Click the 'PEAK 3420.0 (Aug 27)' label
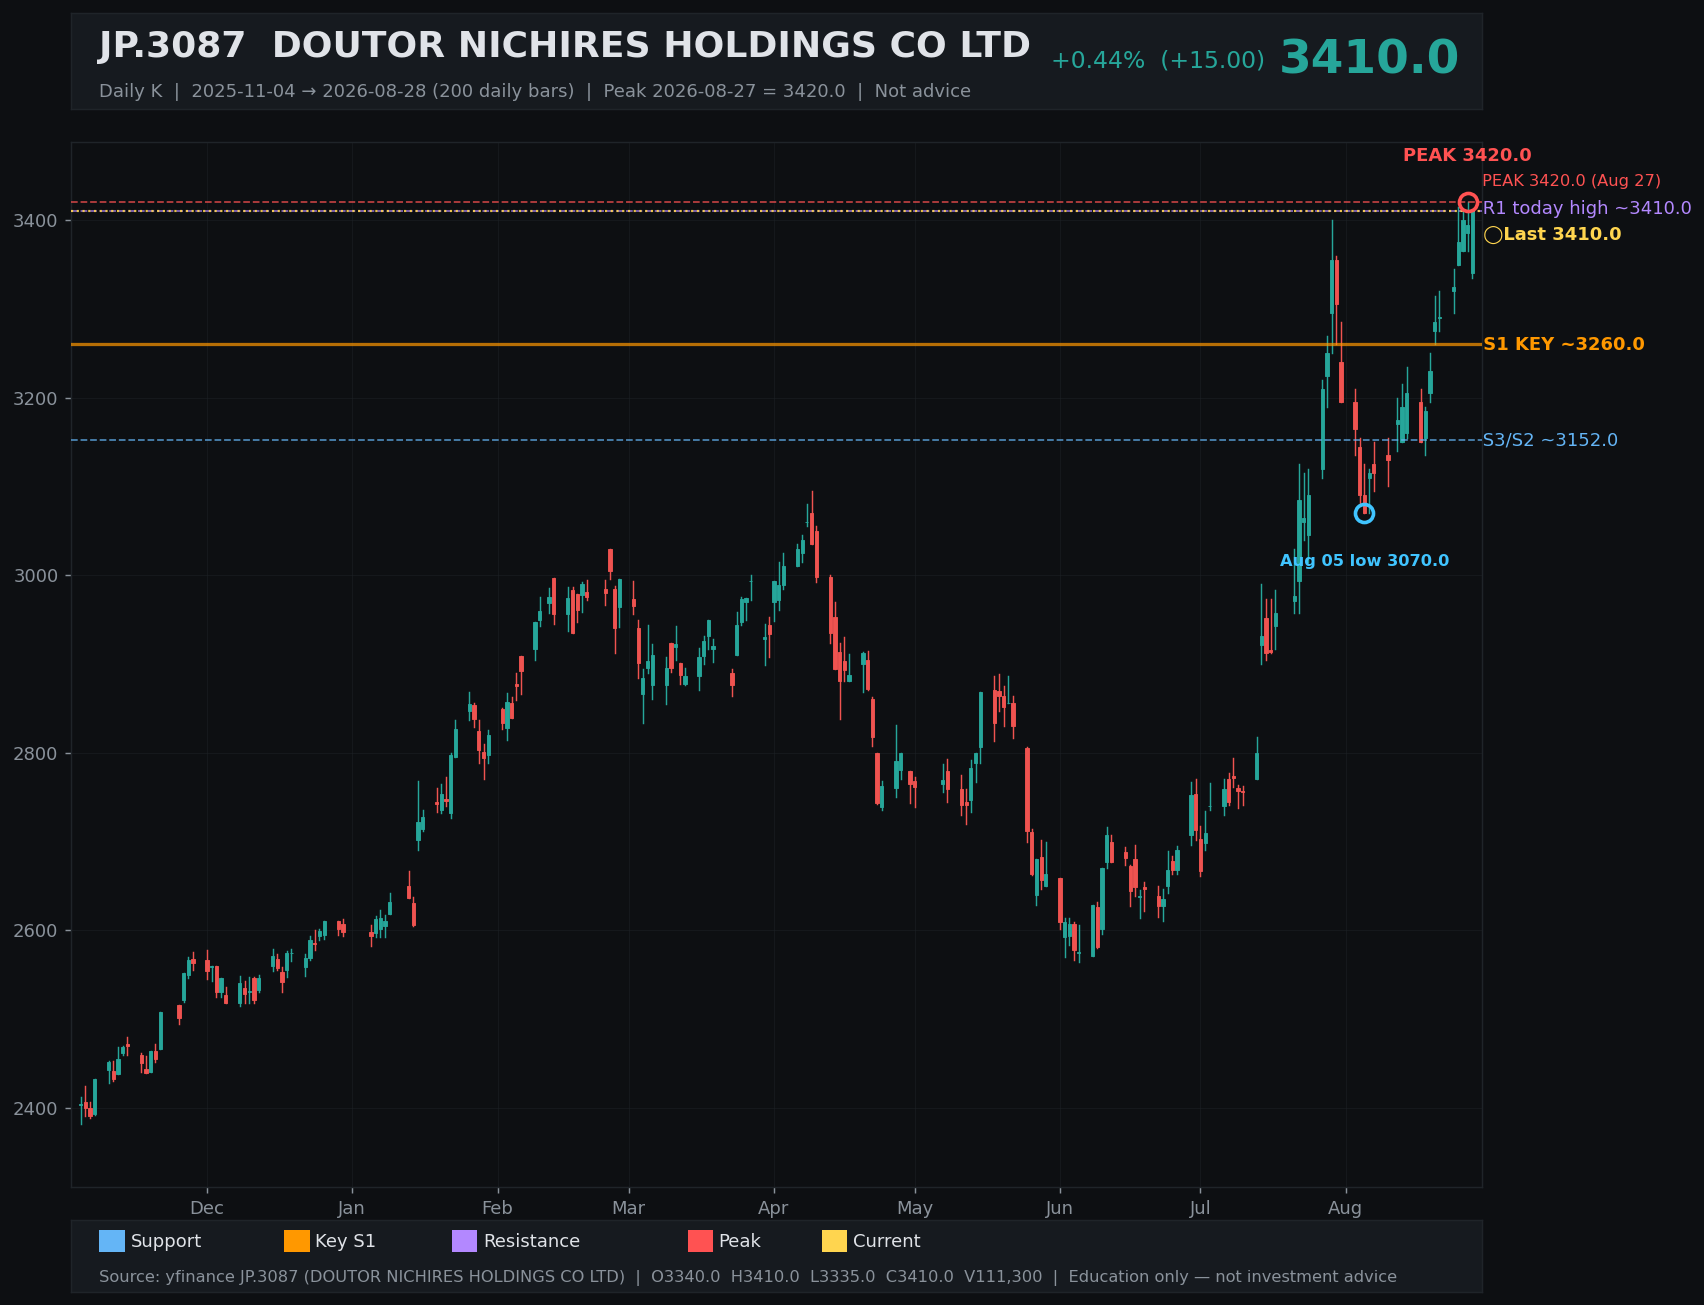Viewport: 1704px width, 1305px height. coord(1571,181)
